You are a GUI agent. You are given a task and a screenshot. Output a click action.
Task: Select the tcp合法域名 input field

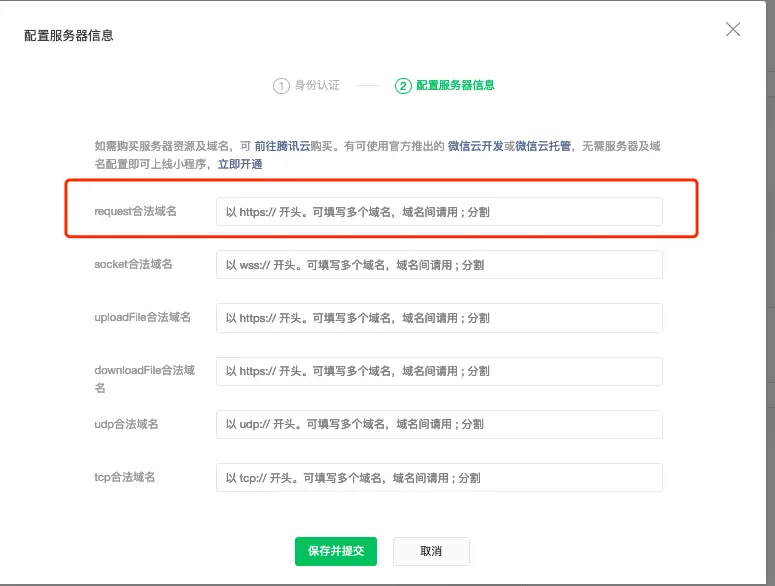point(439,478)
